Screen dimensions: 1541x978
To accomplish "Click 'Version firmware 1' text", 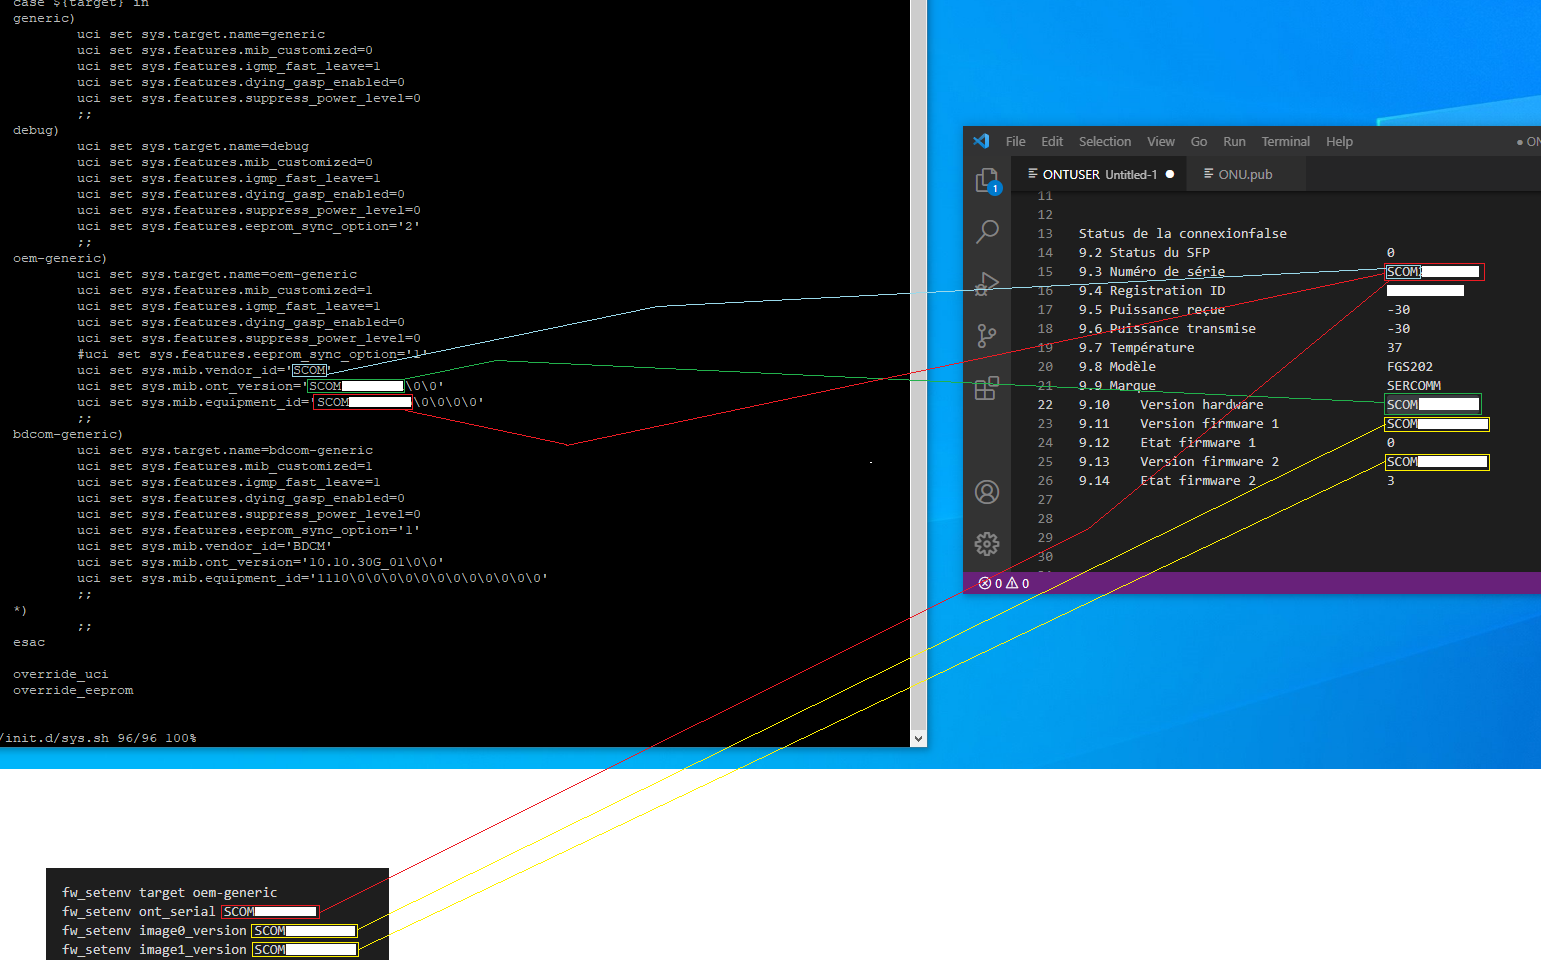I will pyautogui.click(x=1209, y=424).
